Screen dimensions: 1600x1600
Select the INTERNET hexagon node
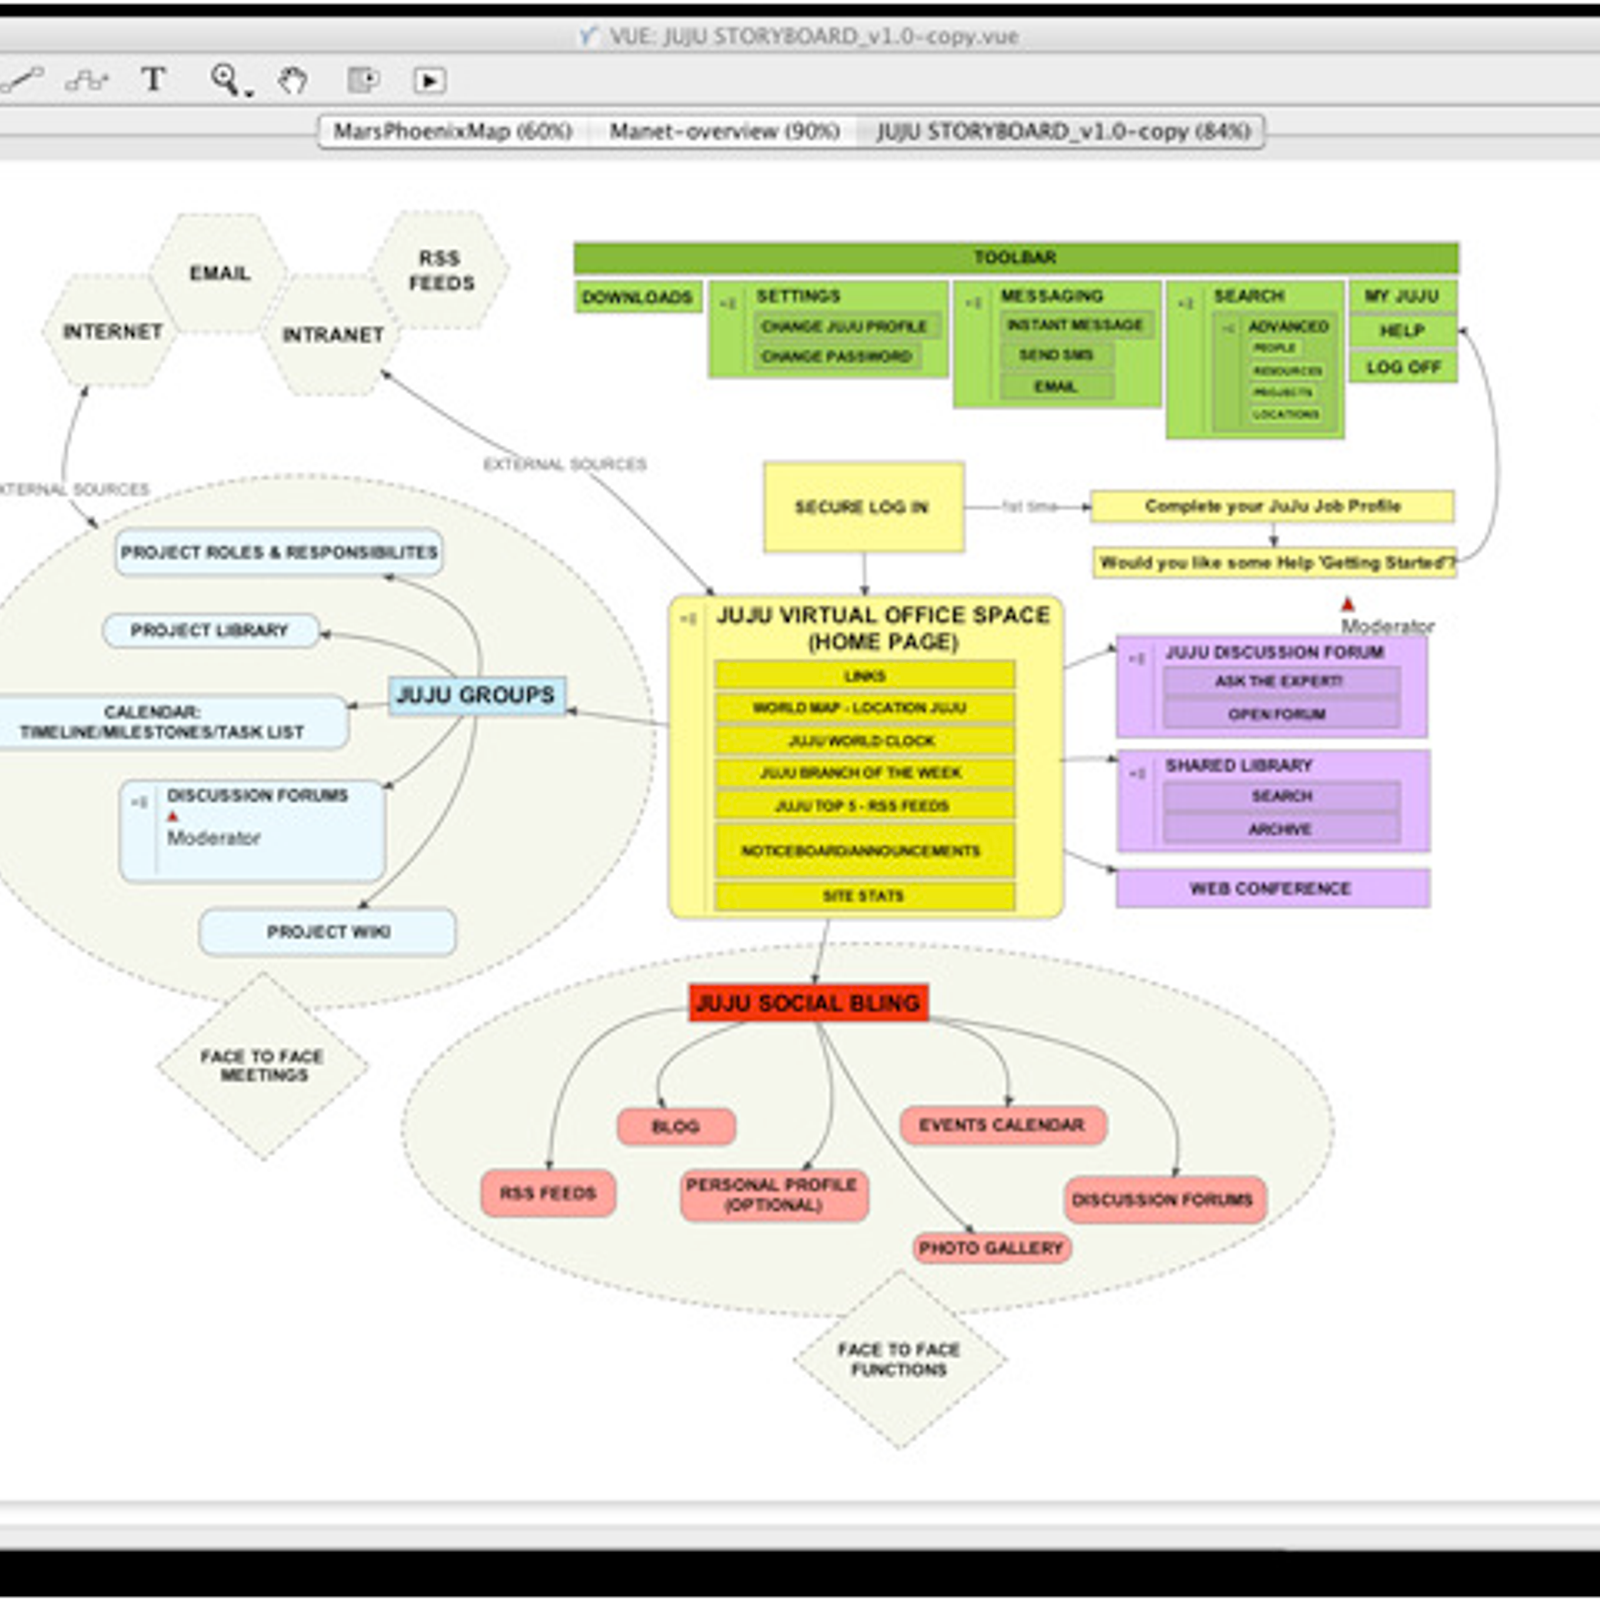click(x=111, y=331)
